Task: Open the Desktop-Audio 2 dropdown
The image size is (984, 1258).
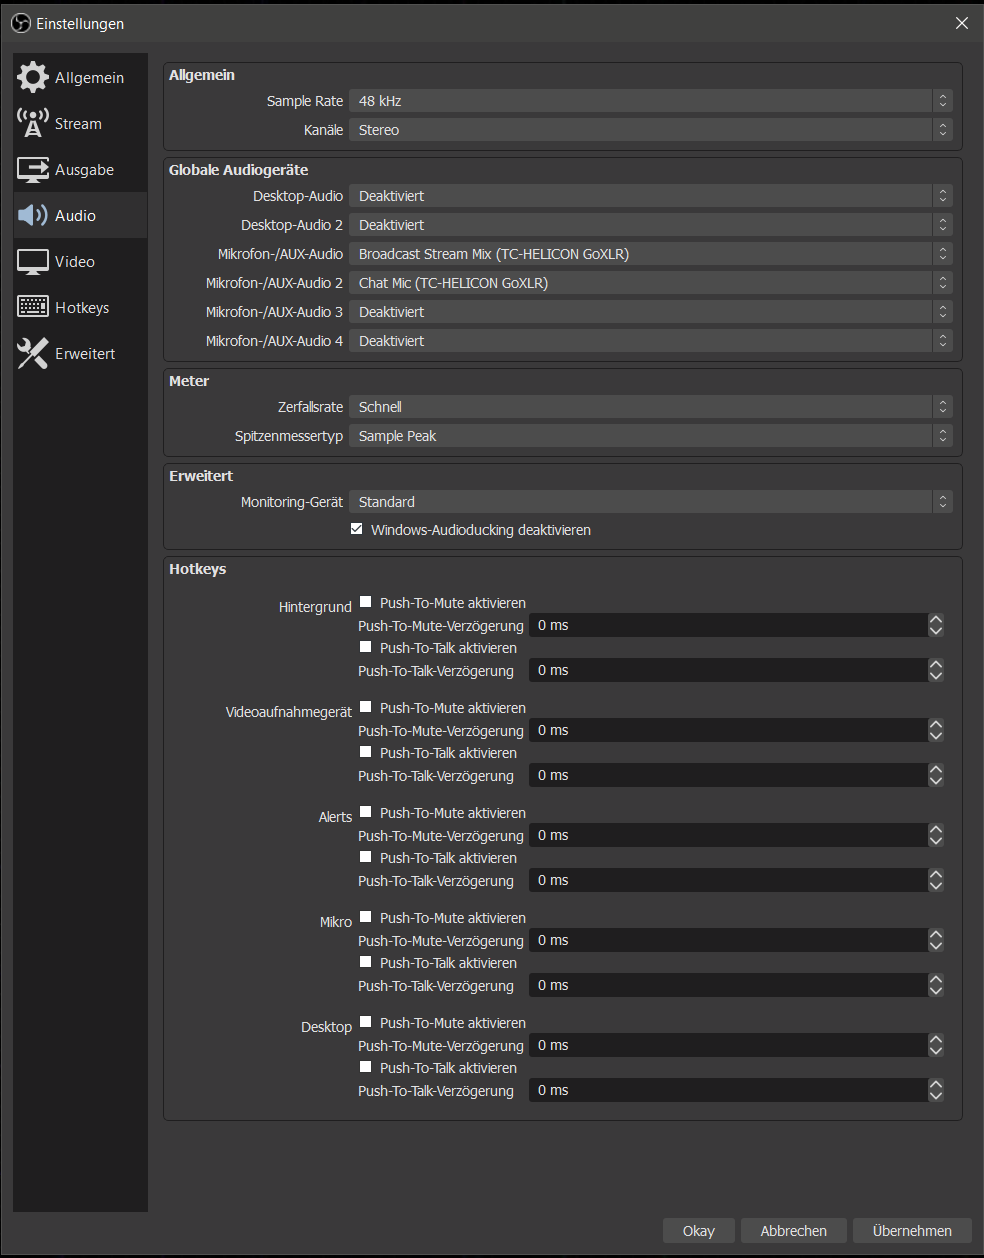Action: point(651,225)
